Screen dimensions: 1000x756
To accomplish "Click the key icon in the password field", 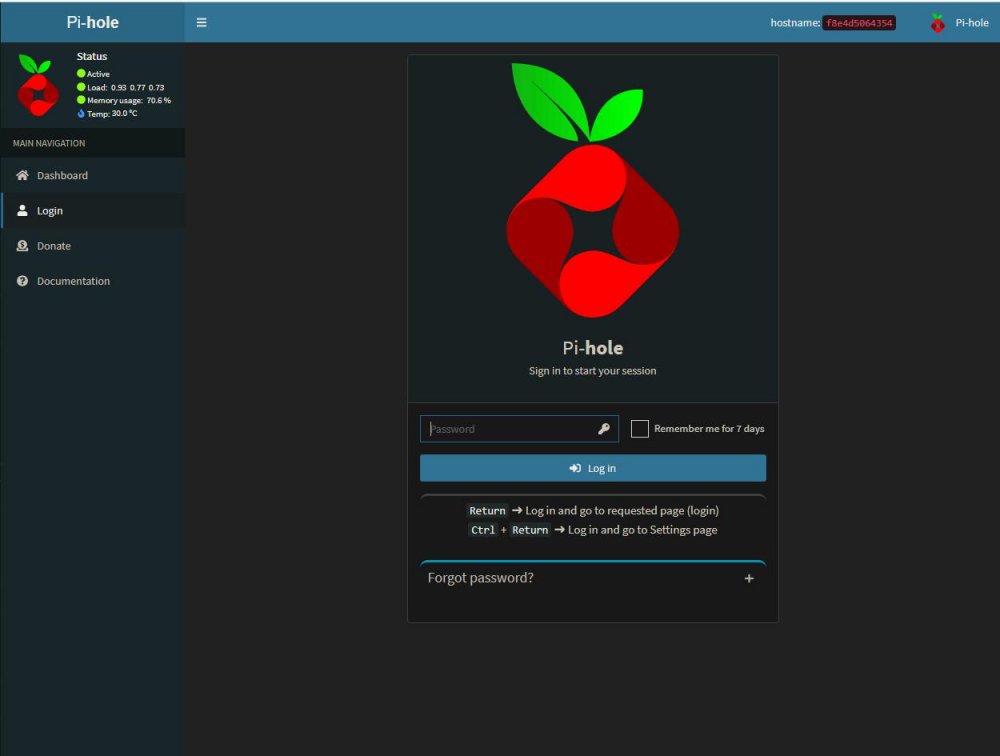I will click(x=603, y=429).
